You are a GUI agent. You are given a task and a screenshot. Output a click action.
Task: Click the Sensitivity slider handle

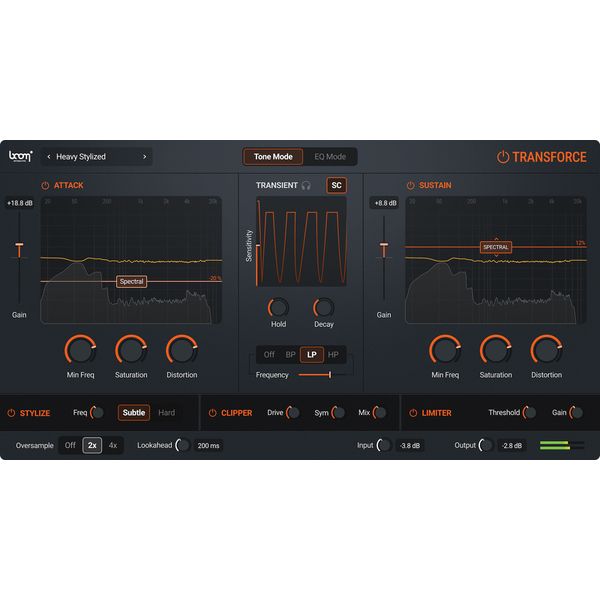(258, 246)
